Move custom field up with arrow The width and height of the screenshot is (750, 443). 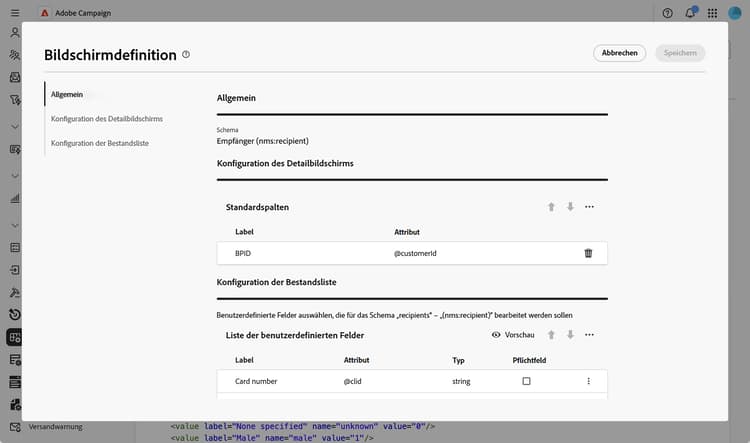click(551, 335)
